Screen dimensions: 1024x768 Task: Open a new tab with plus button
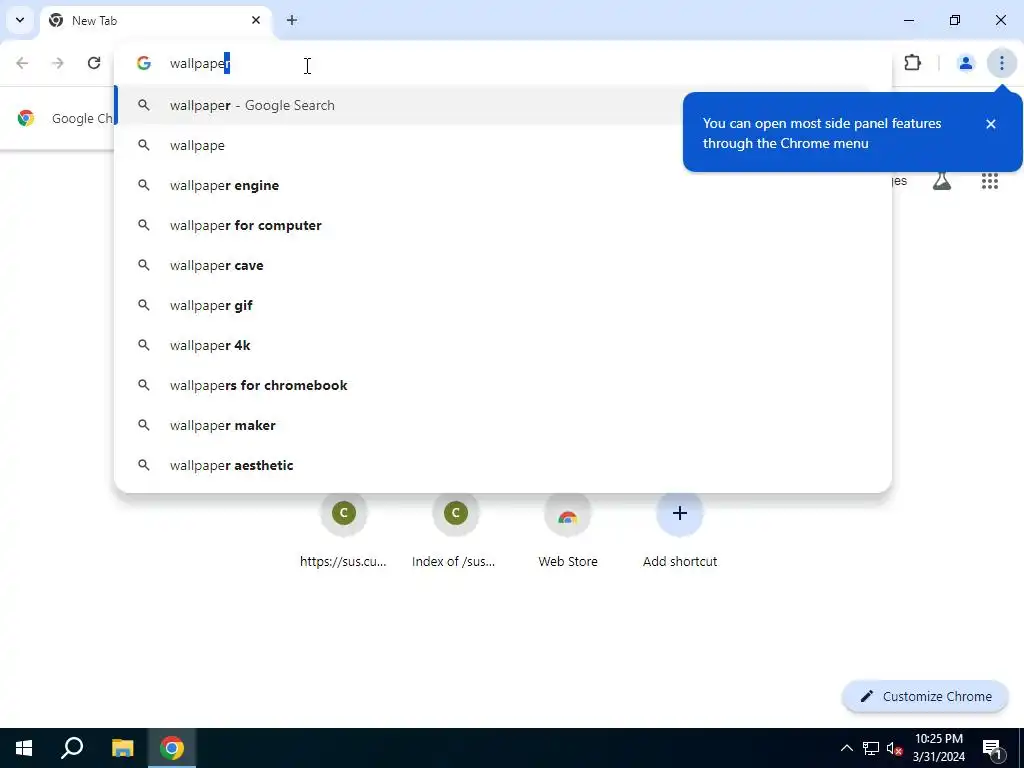[292, 20]
